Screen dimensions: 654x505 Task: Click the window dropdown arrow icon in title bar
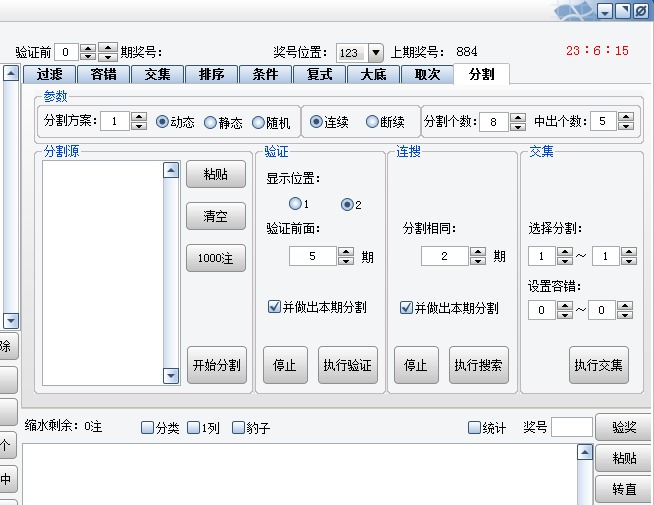point(606,10)
